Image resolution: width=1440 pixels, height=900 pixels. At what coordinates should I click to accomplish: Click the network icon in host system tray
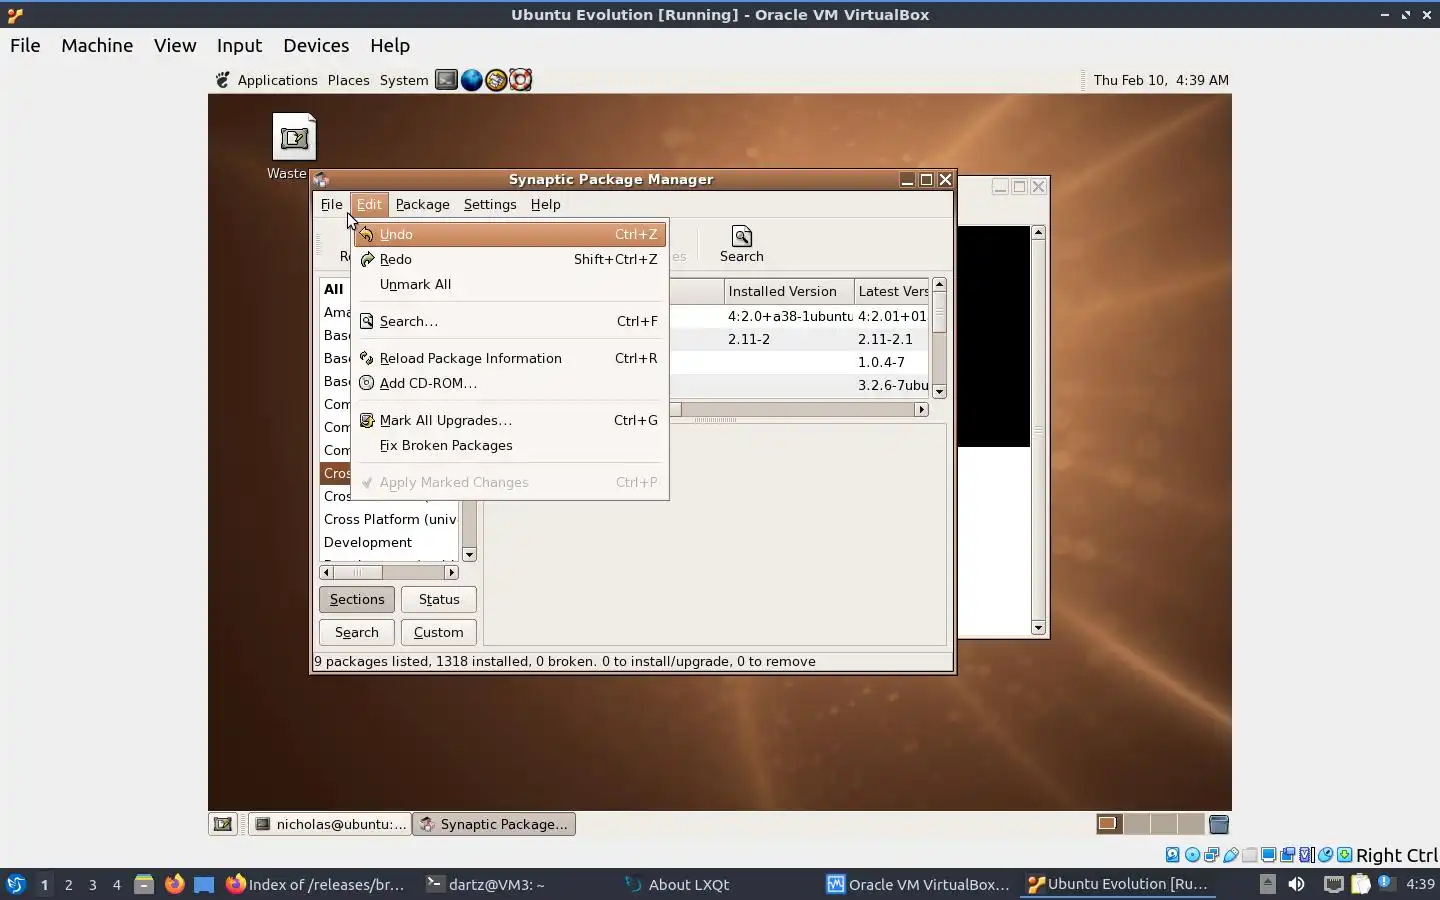pos(1334,884)
